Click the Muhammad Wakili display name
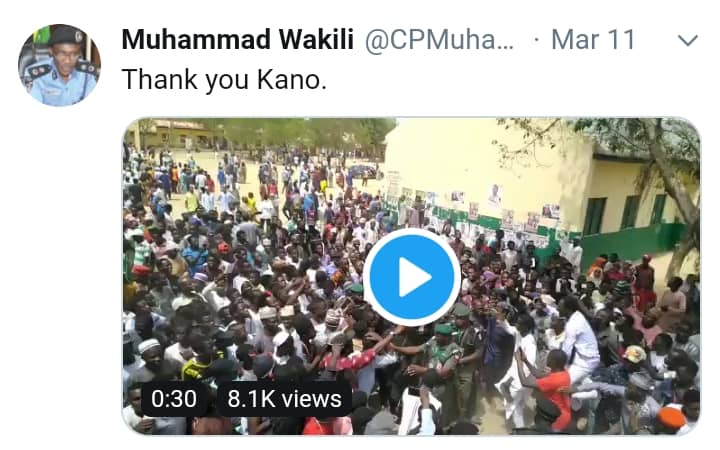This screenshot has width=720, height=450. (x=237, y=39)
